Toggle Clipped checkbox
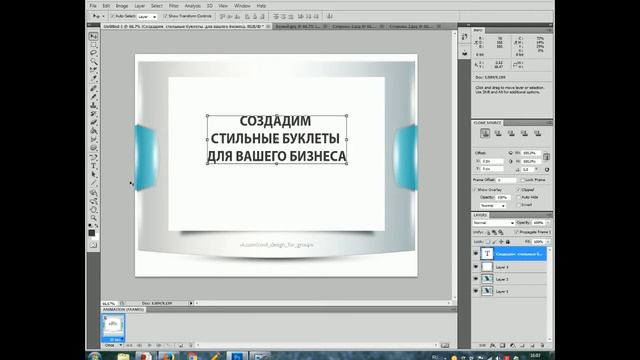 pos(518,190)
